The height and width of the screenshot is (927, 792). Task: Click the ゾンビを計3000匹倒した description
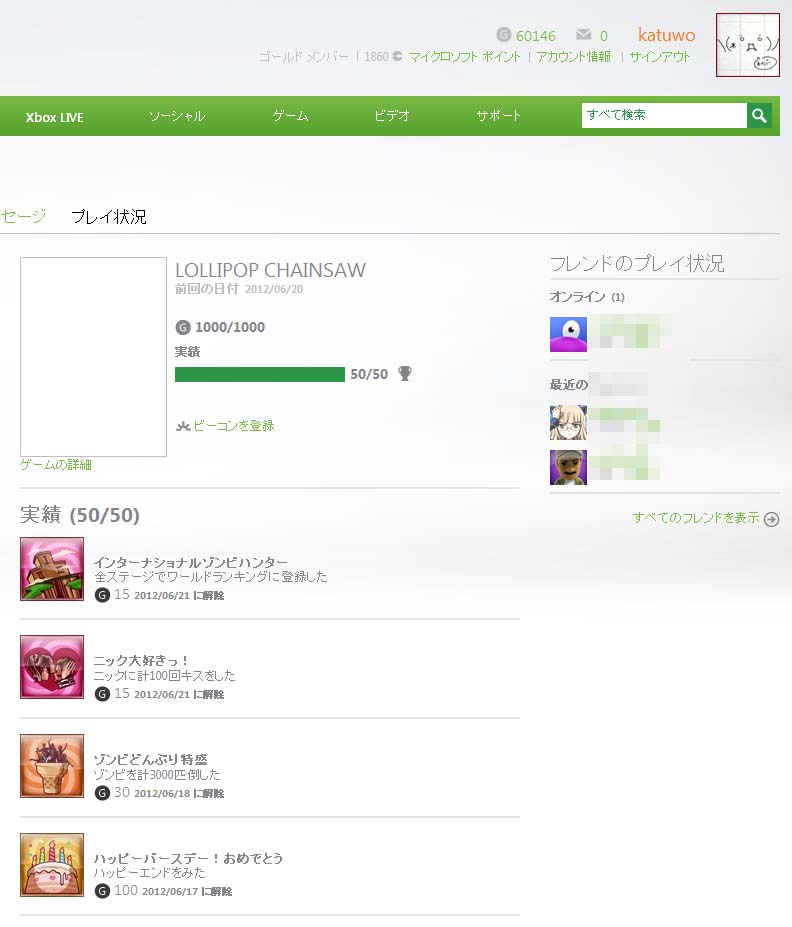coord(157,774)
